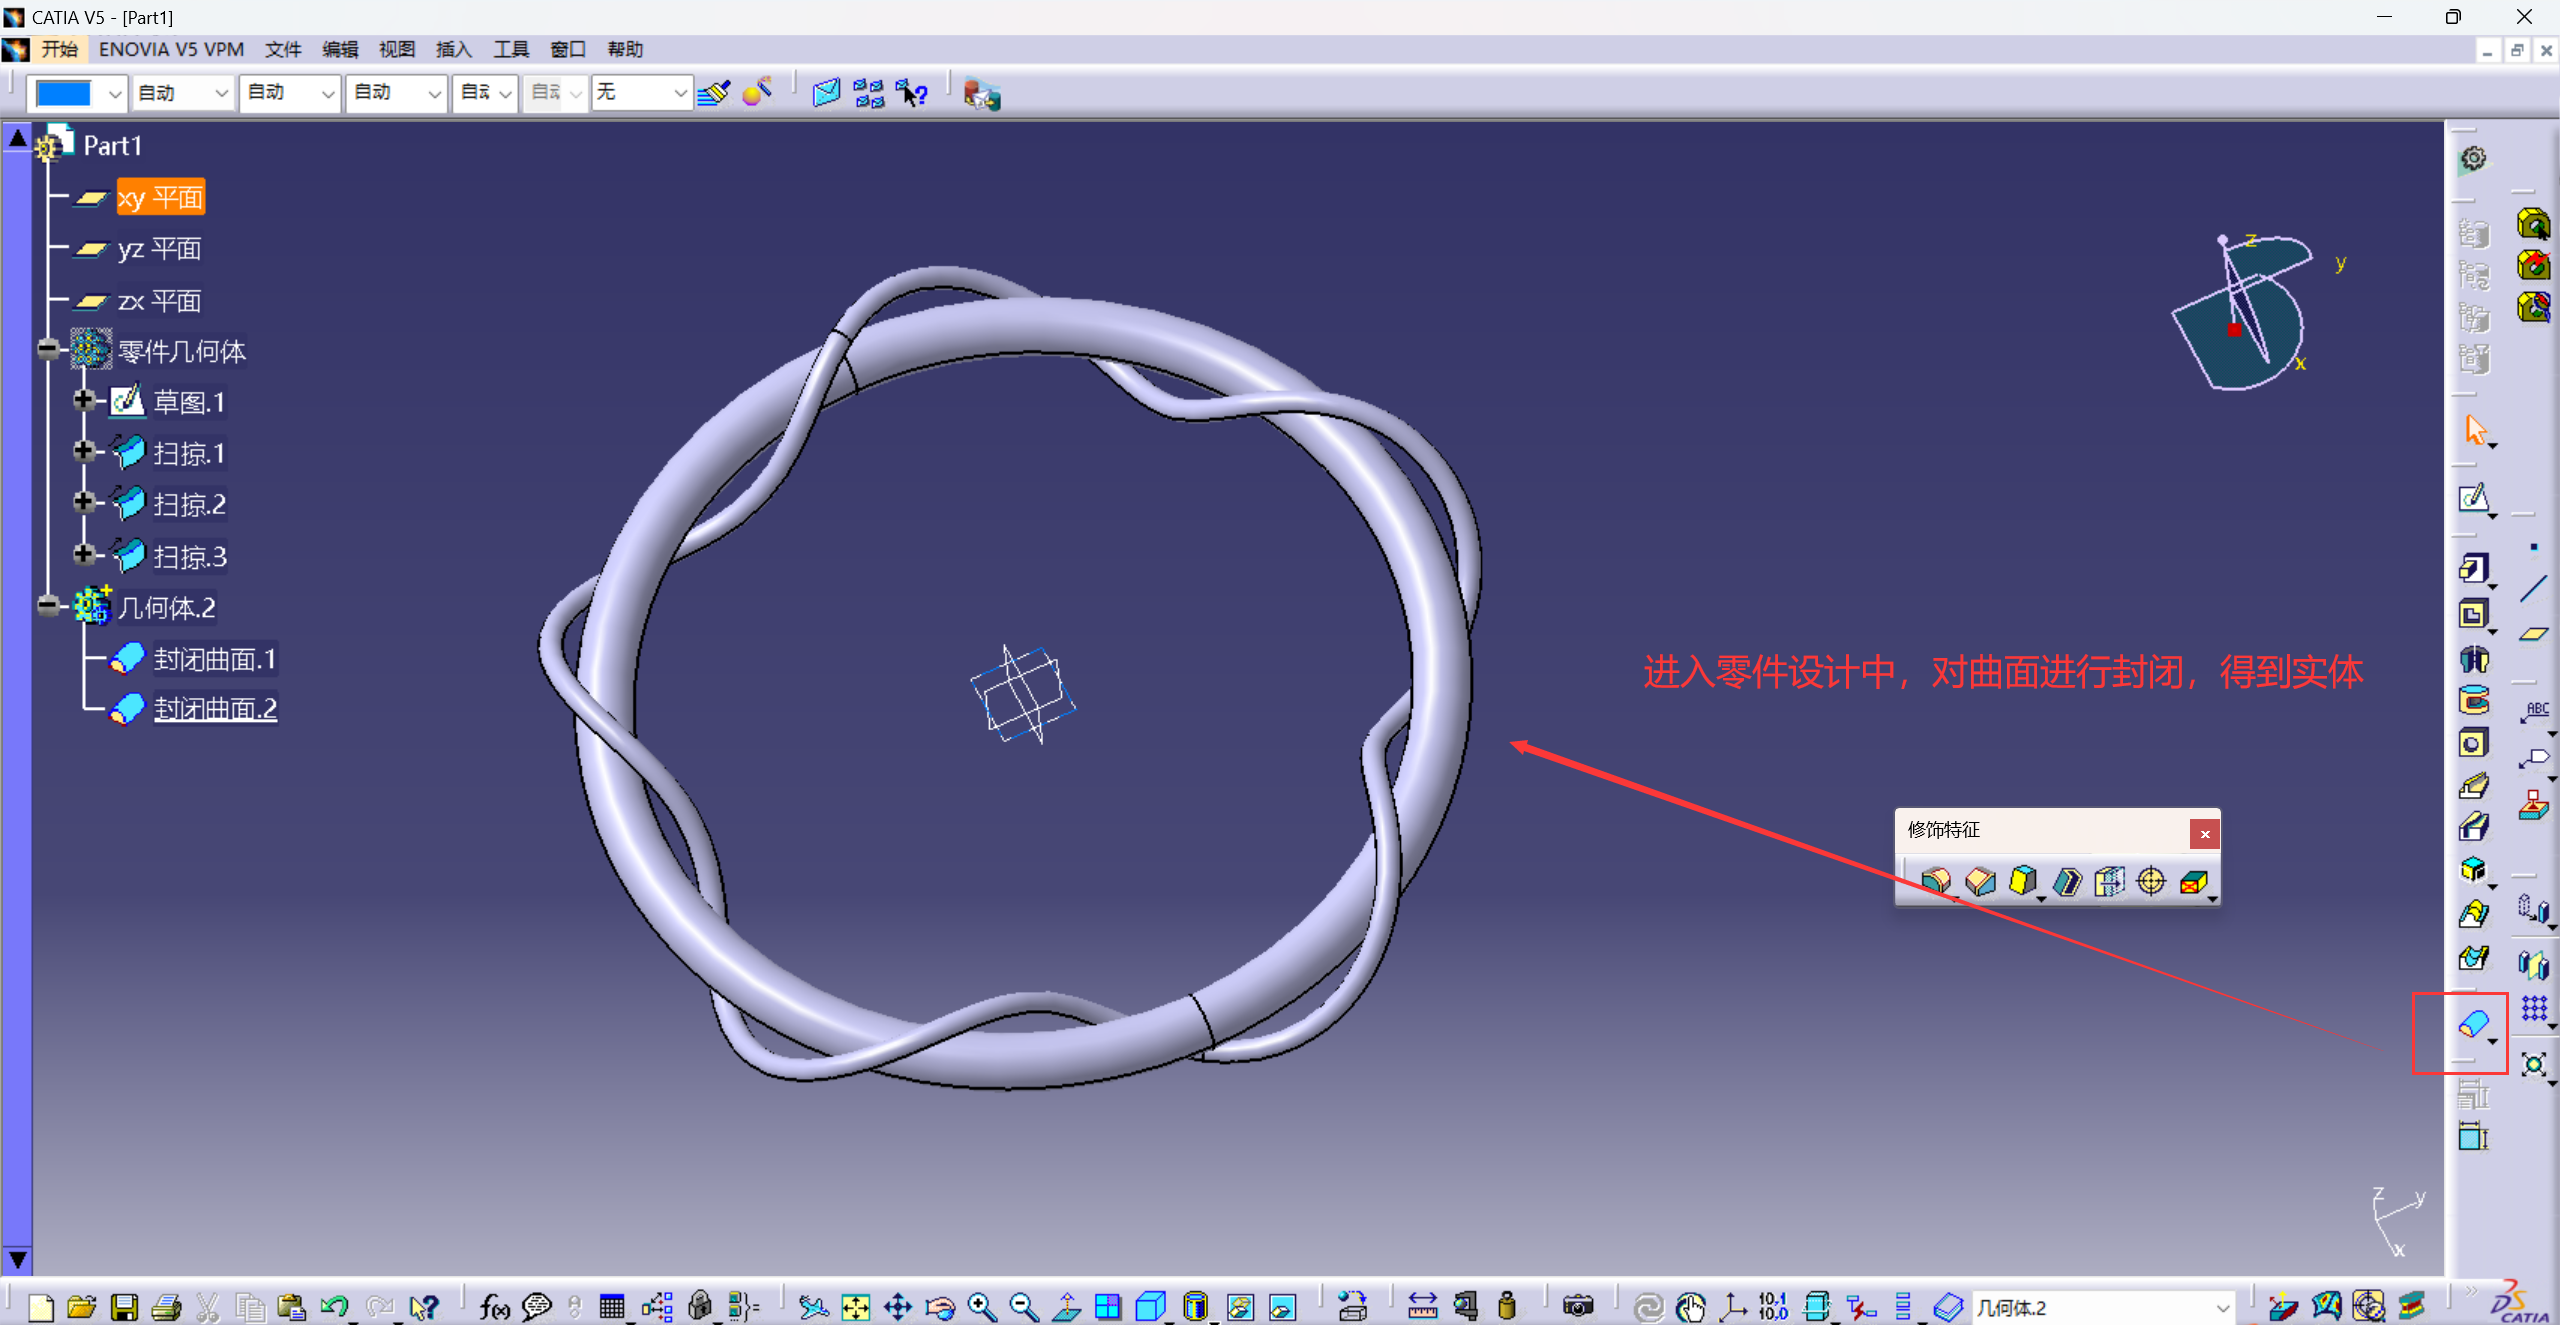Open the 视图 menu
The width and height of the screenshot is (2560, 1325).
pos(397,49)
